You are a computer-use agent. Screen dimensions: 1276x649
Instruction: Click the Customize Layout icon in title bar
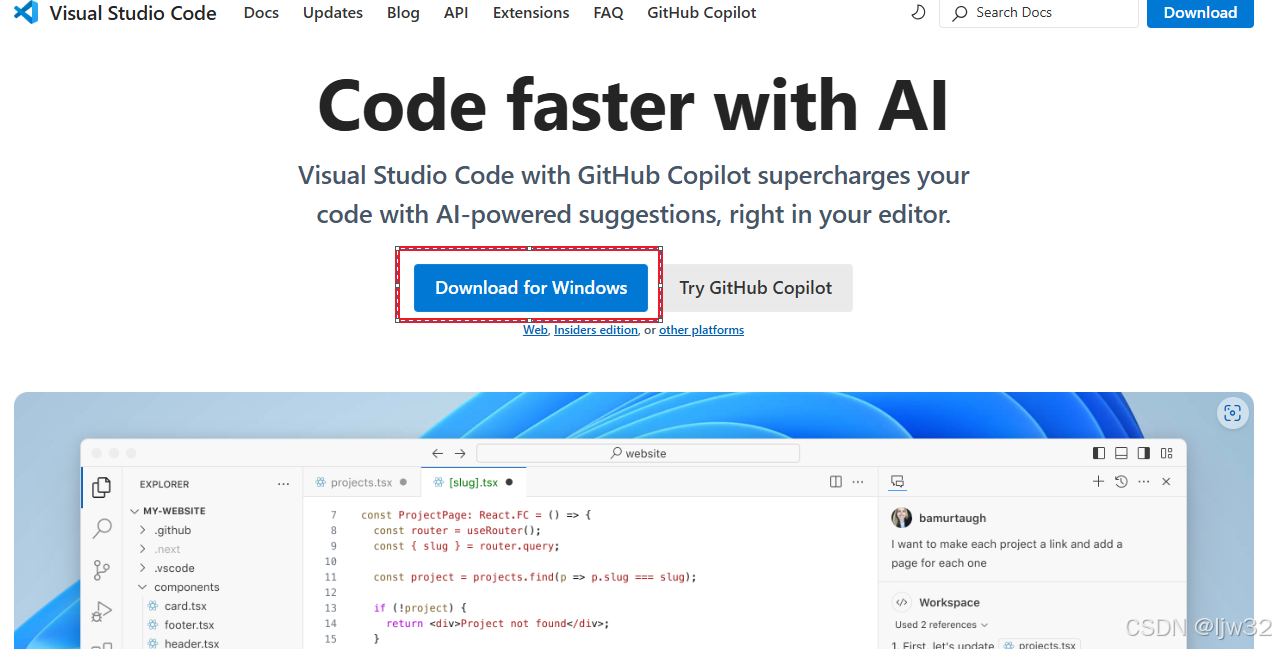1165,453
